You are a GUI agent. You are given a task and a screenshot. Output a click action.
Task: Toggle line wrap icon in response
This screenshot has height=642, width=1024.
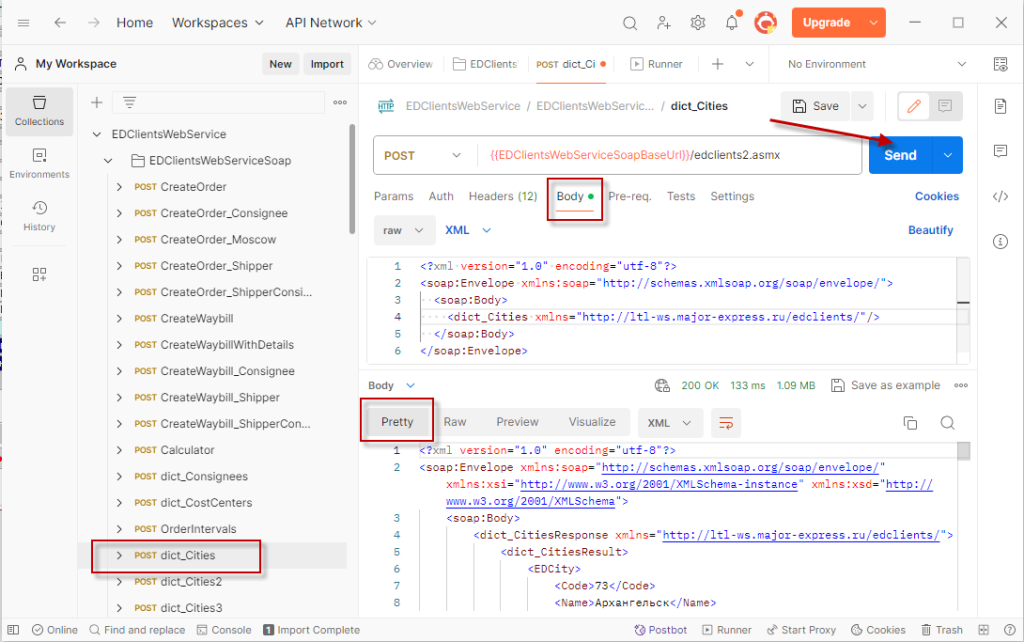coord(726,423)
